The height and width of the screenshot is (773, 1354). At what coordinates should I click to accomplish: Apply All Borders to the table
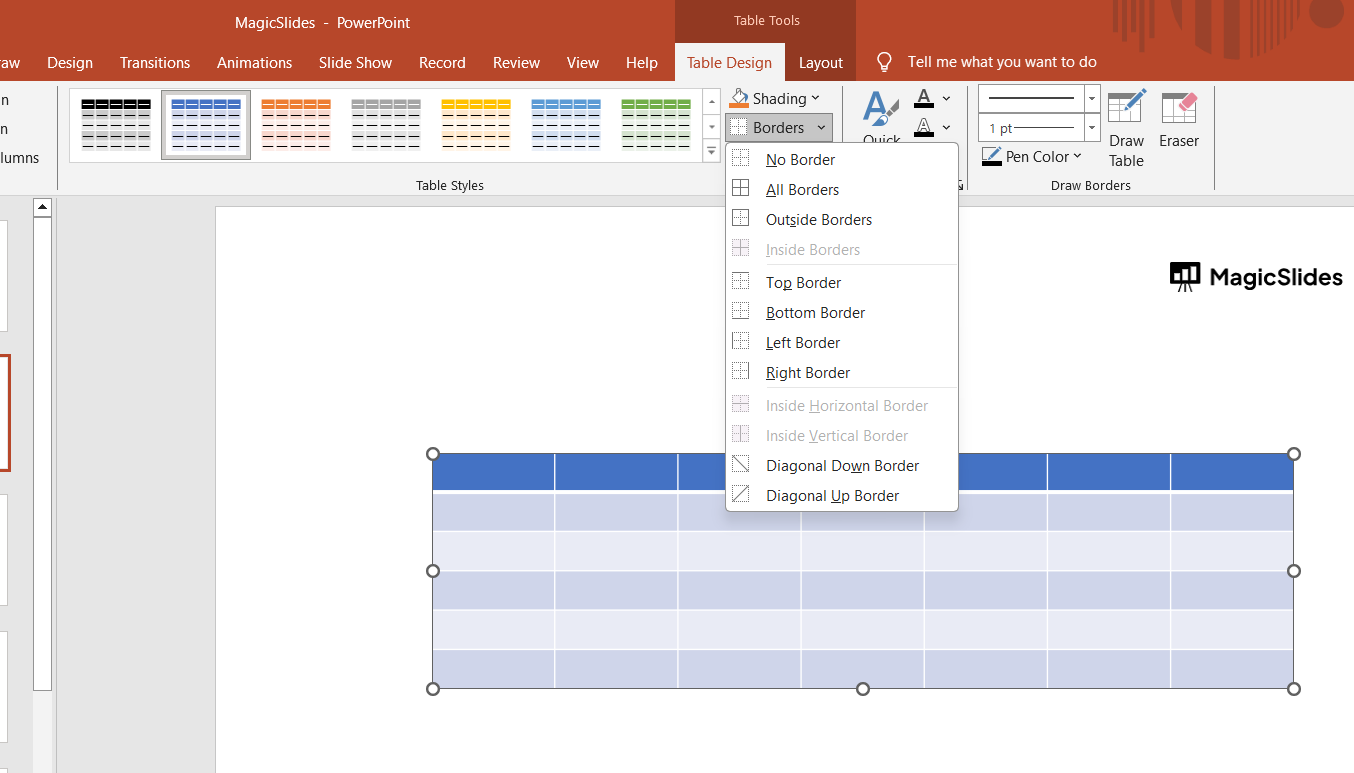click(802, 190)
